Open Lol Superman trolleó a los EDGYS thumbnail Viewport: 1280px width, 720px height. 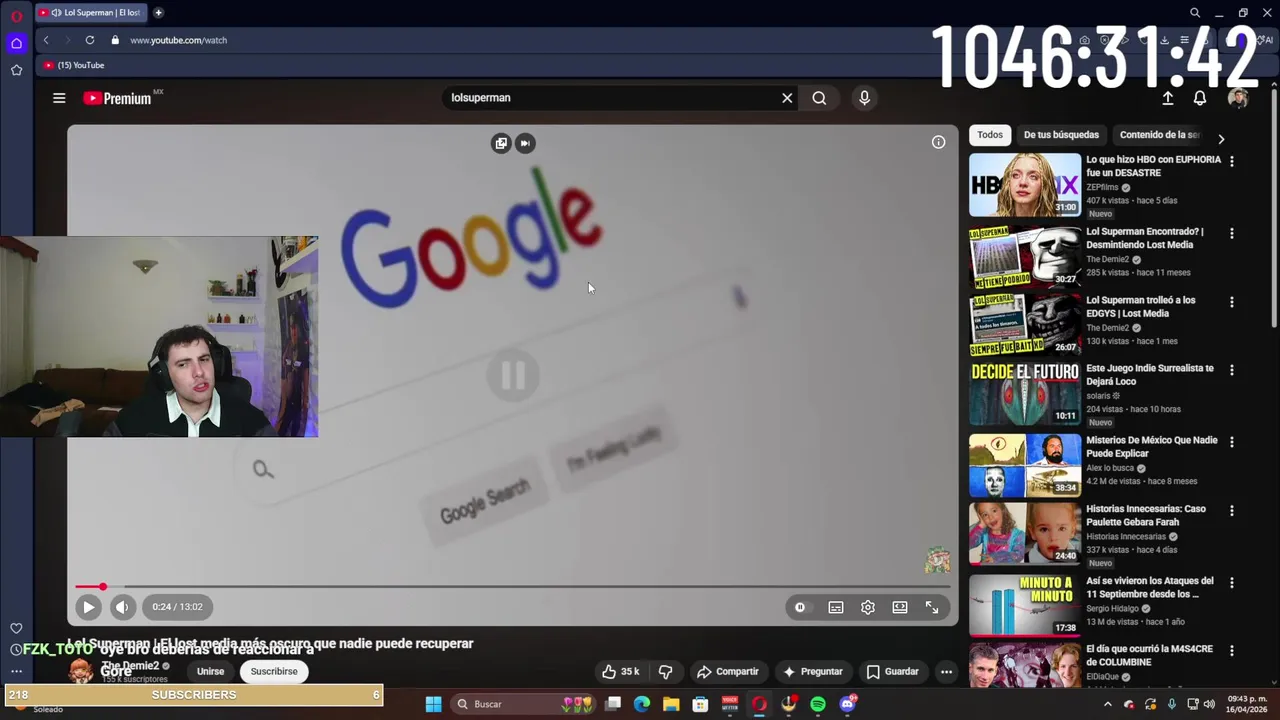tap(1025, 325)
